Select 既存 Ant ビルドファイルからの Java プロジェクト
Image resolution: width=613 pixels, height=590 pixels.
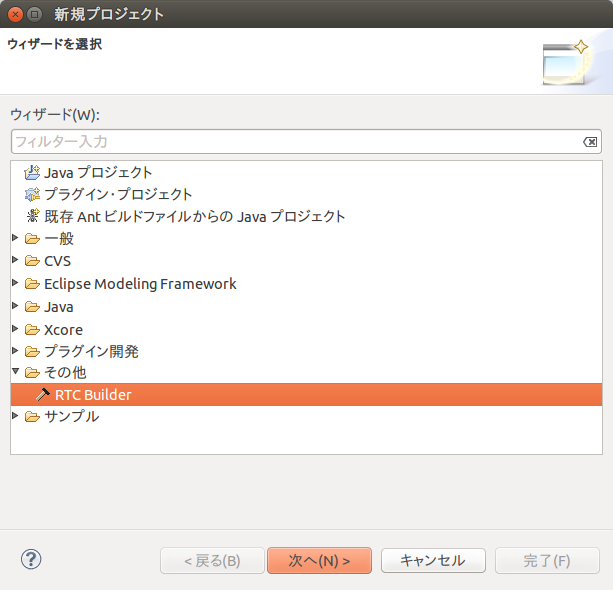click(x=195, y=216)
